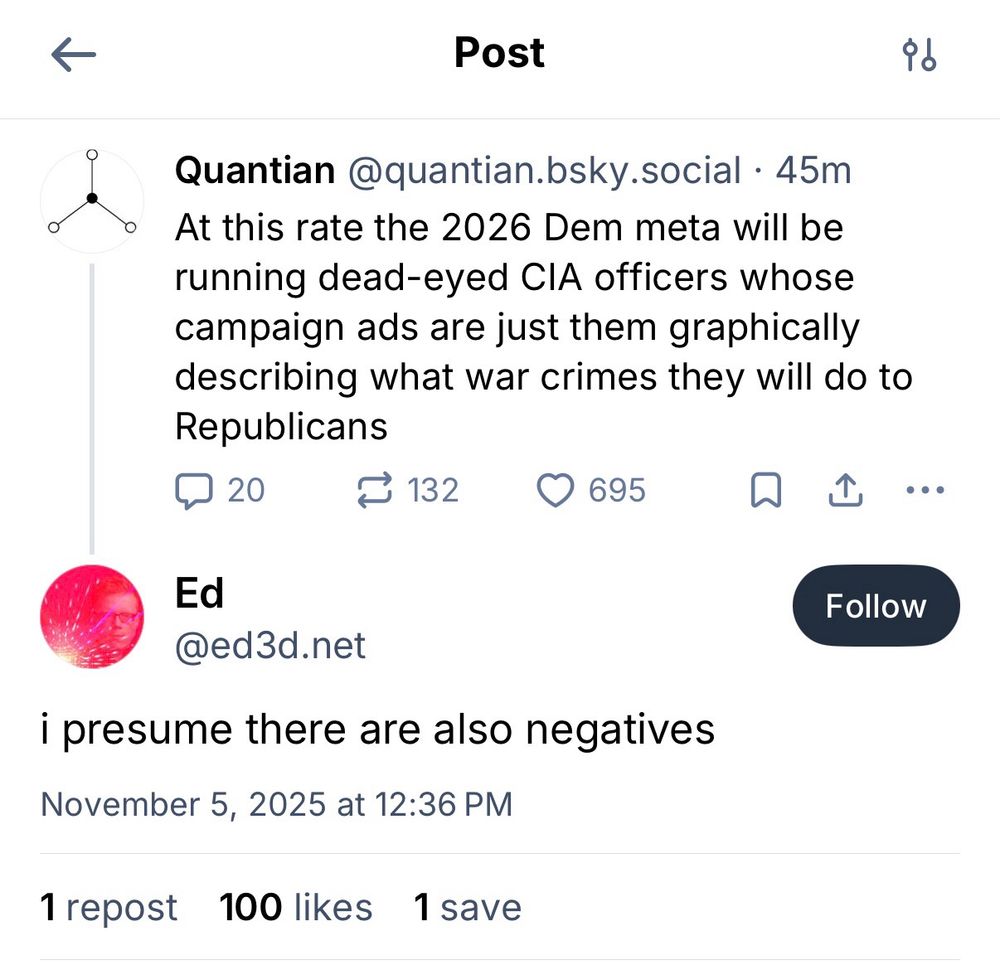
Task: Follow the user Ed
Action: click(x=876, y=605)
